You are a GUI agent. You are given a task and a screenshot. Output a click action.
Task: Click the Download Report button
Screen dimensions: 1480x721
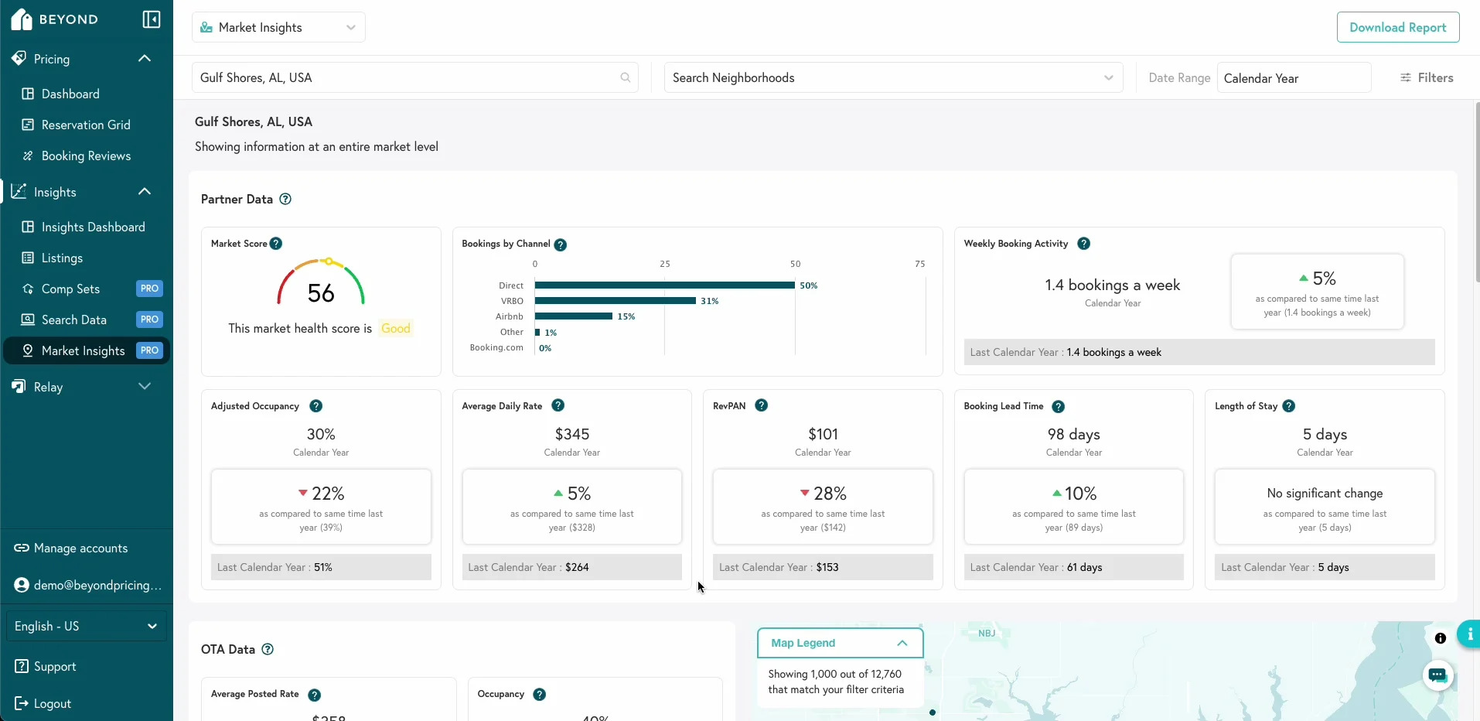1397,27
